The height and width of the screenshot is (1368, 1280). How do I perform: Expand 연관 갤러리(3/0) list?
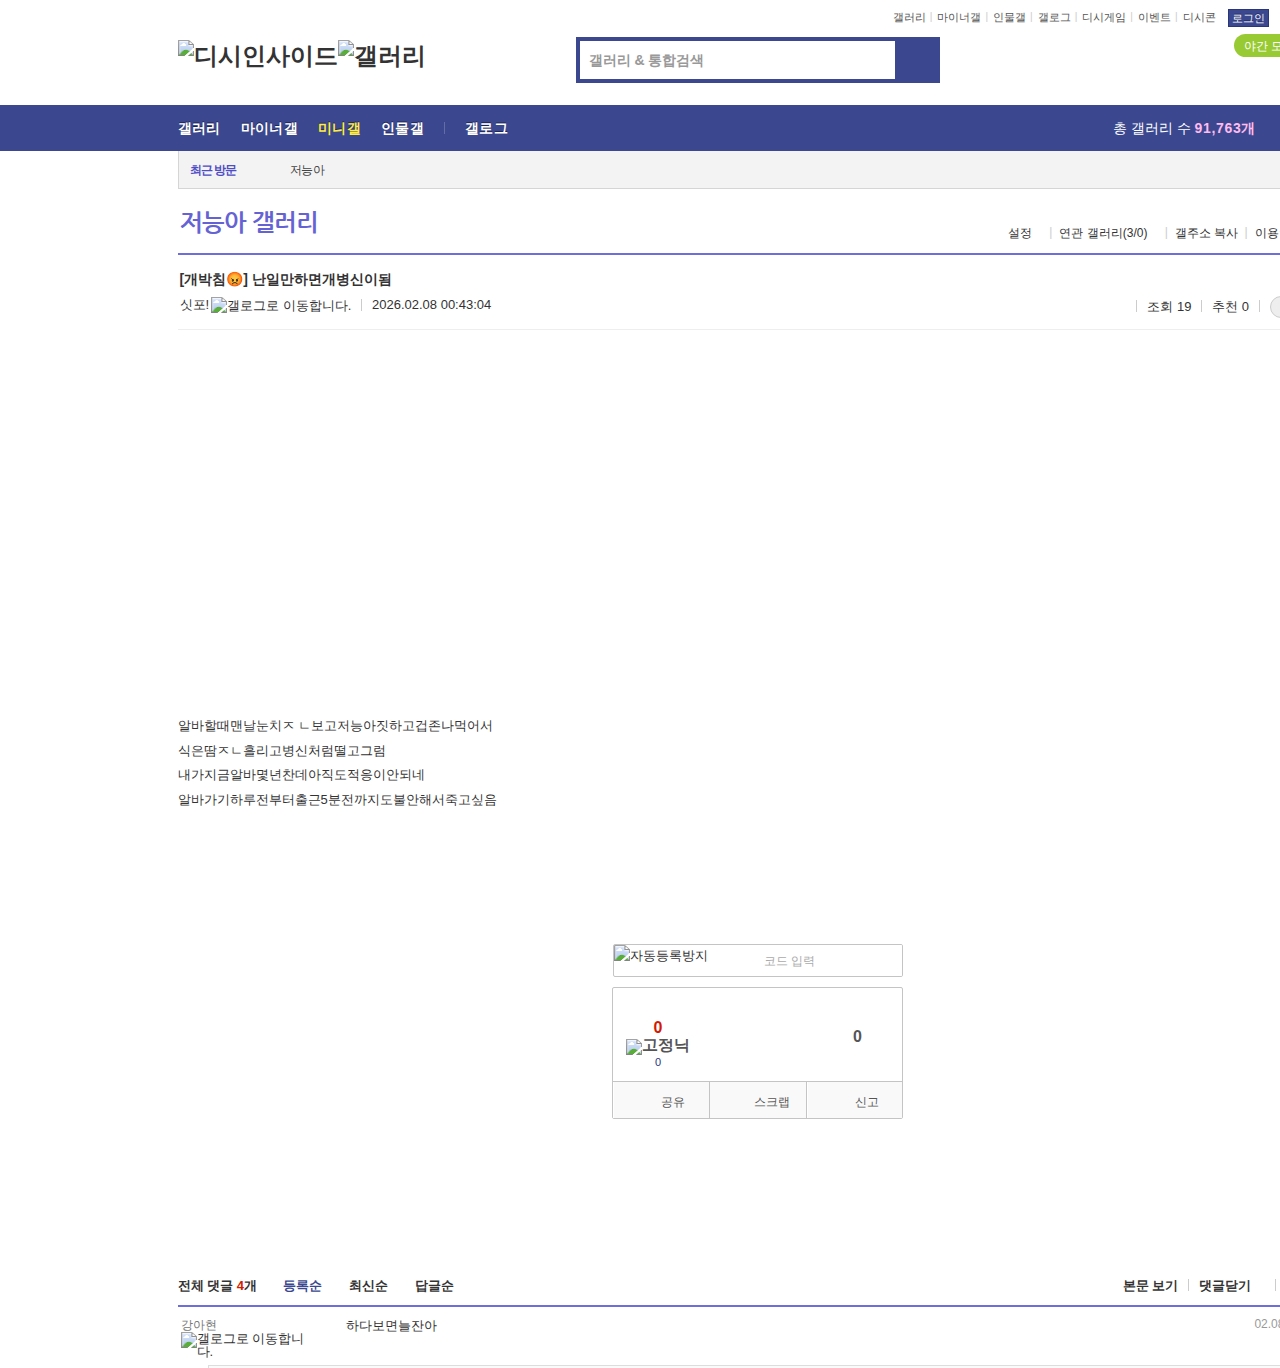(1102, 233)
